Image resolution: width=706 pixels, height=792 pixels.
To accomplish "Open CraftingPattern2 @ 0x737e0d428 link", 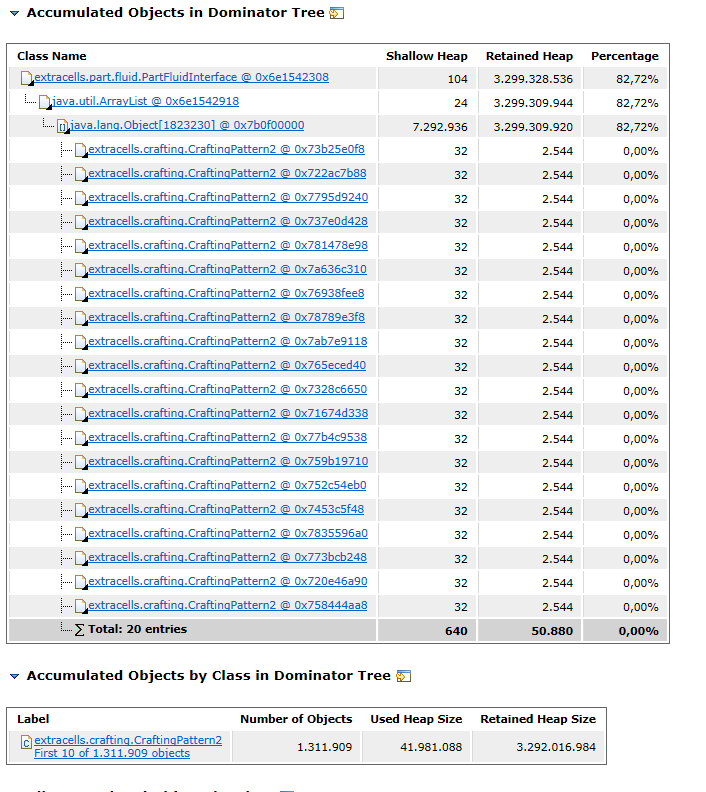I will point(228,221).
